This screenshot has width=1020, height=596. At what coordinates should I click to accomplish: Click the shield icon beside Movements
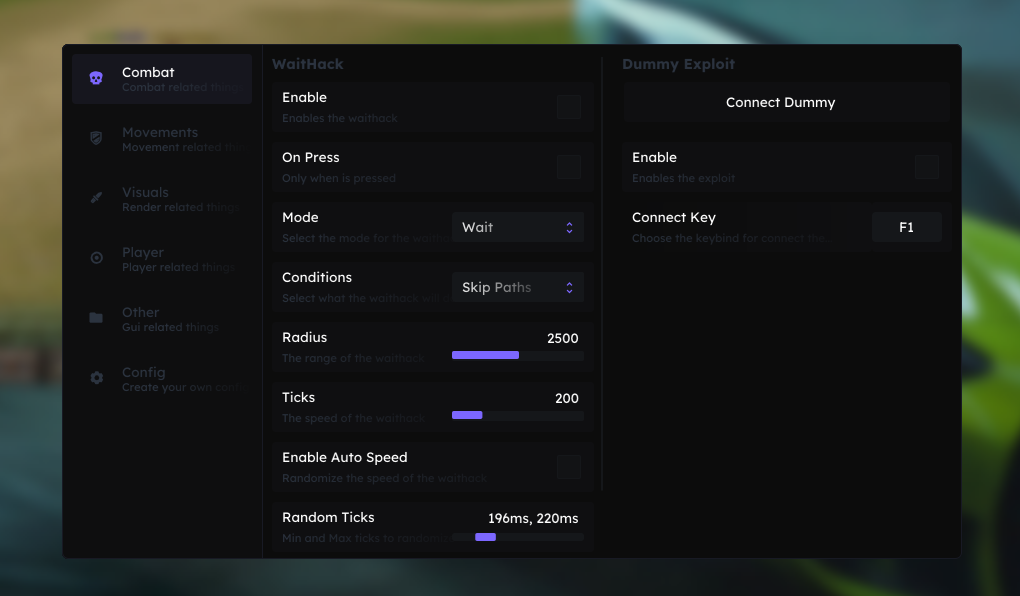96,138
